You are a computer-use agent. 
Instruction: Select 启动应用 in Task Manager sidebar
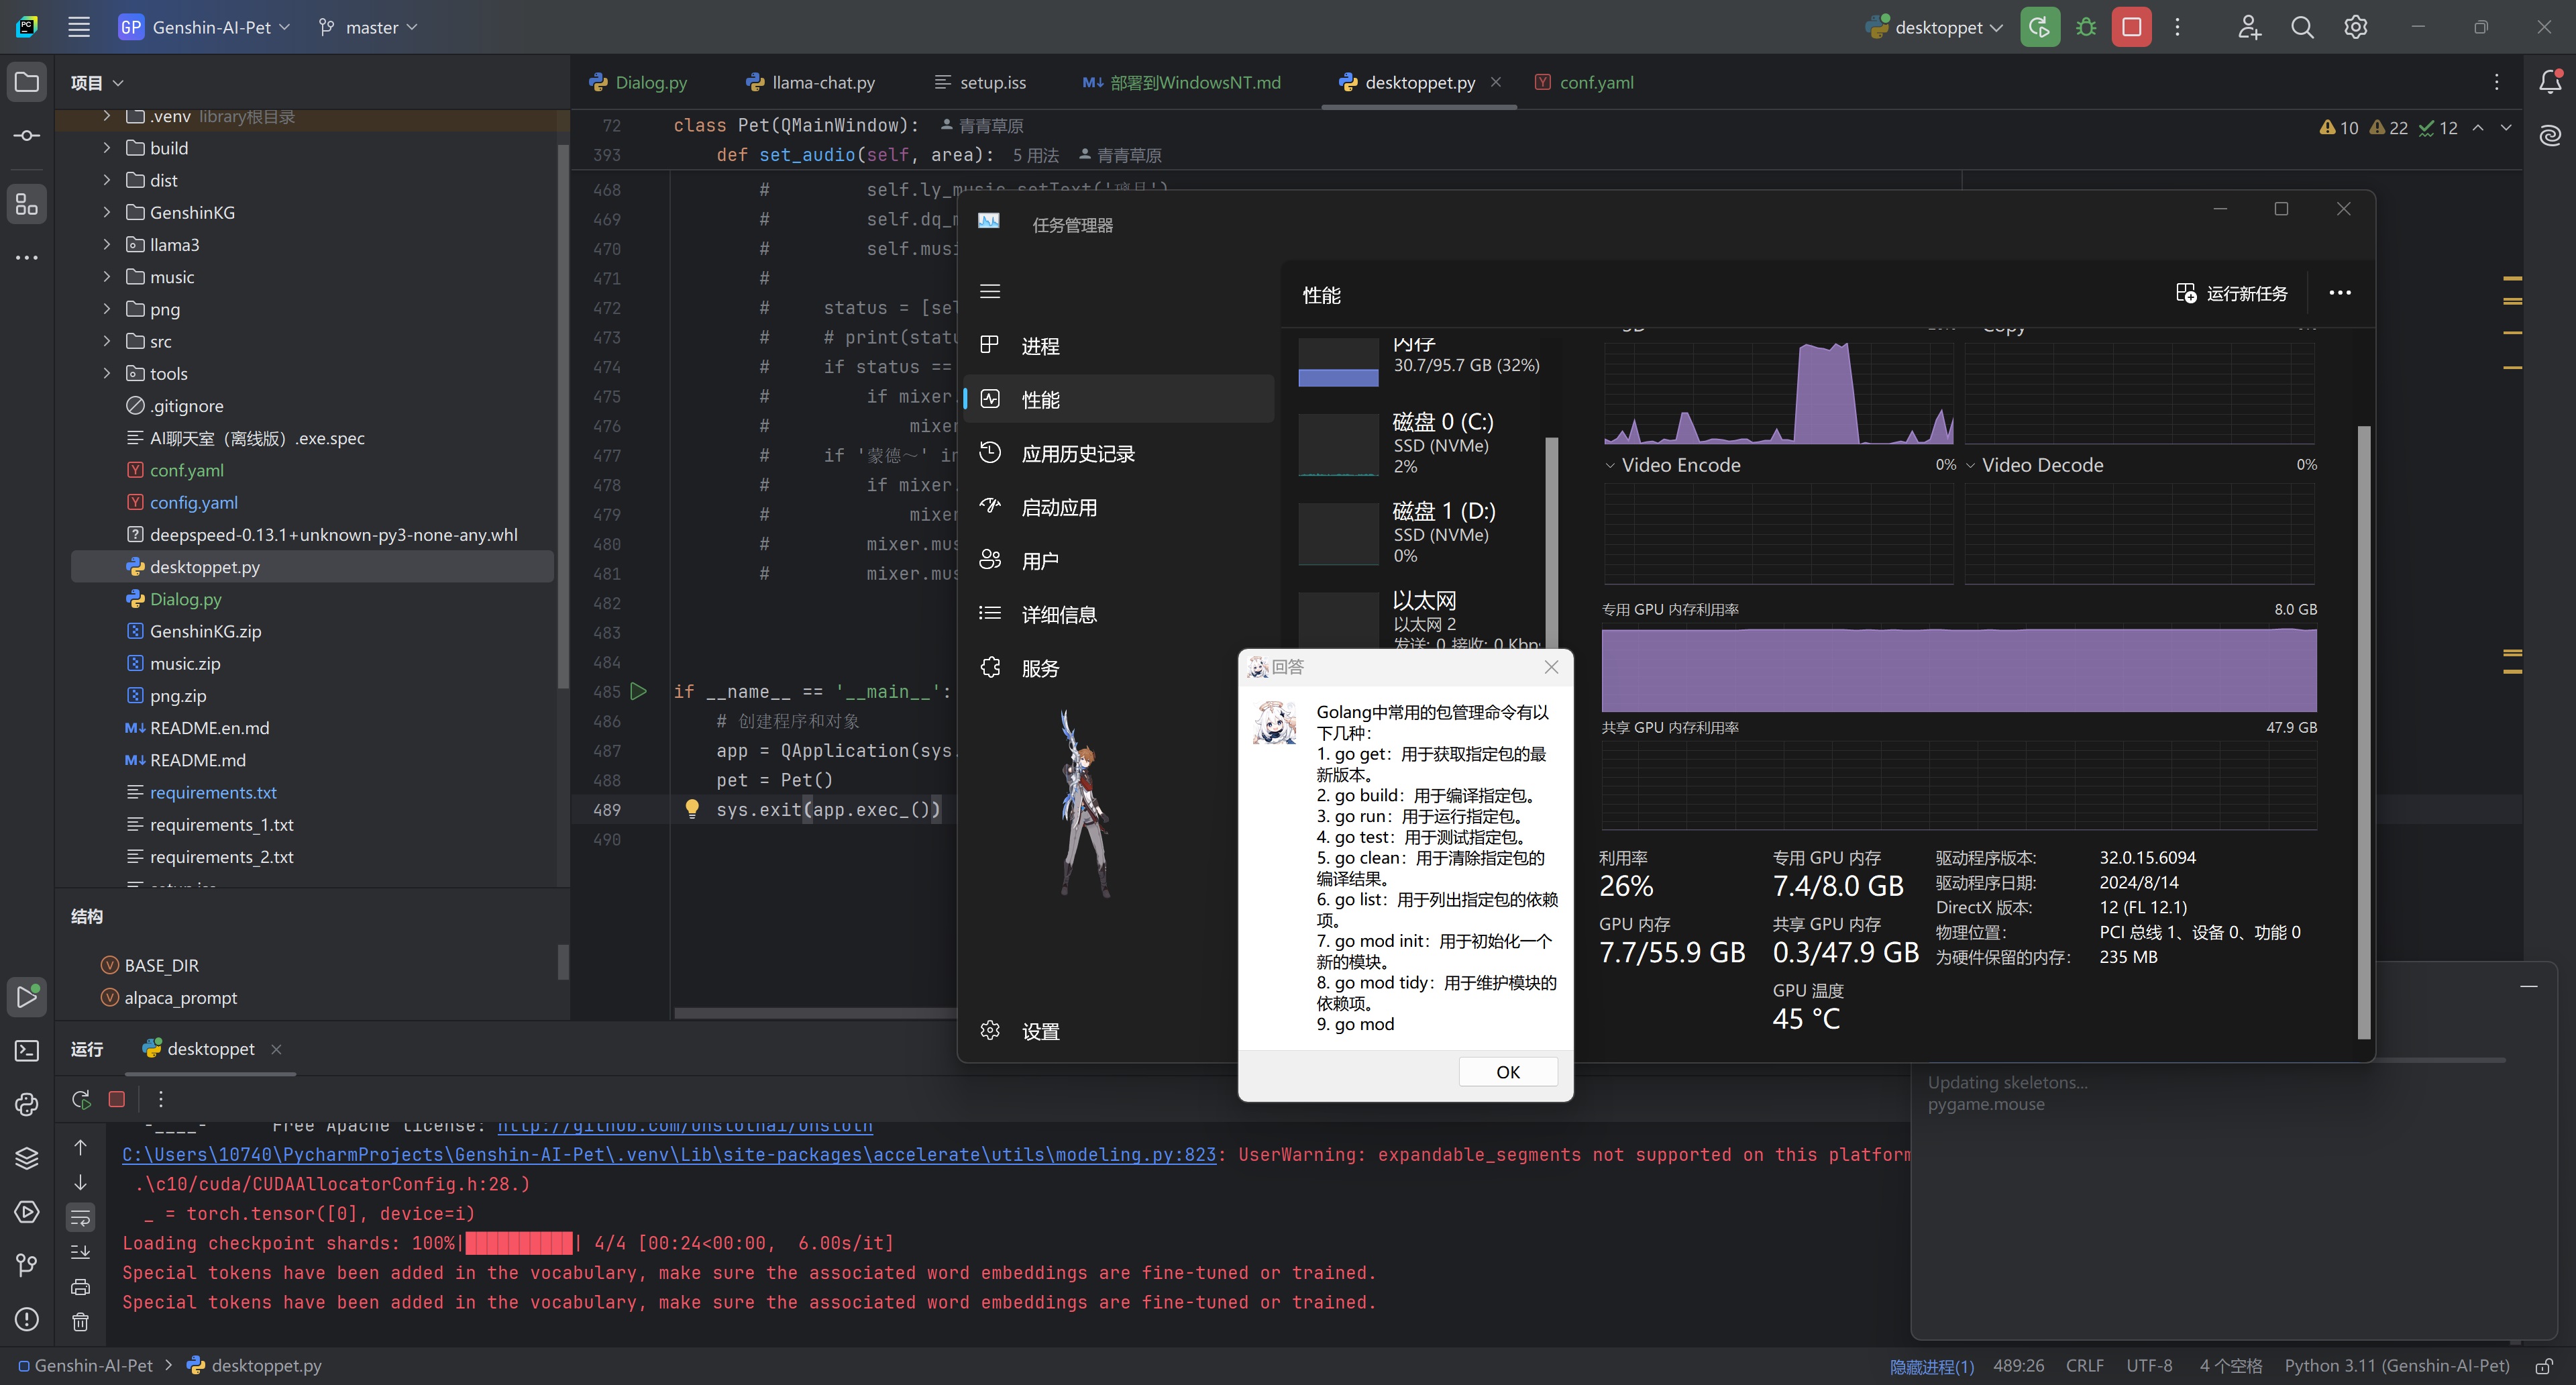tap(1058, 507)
